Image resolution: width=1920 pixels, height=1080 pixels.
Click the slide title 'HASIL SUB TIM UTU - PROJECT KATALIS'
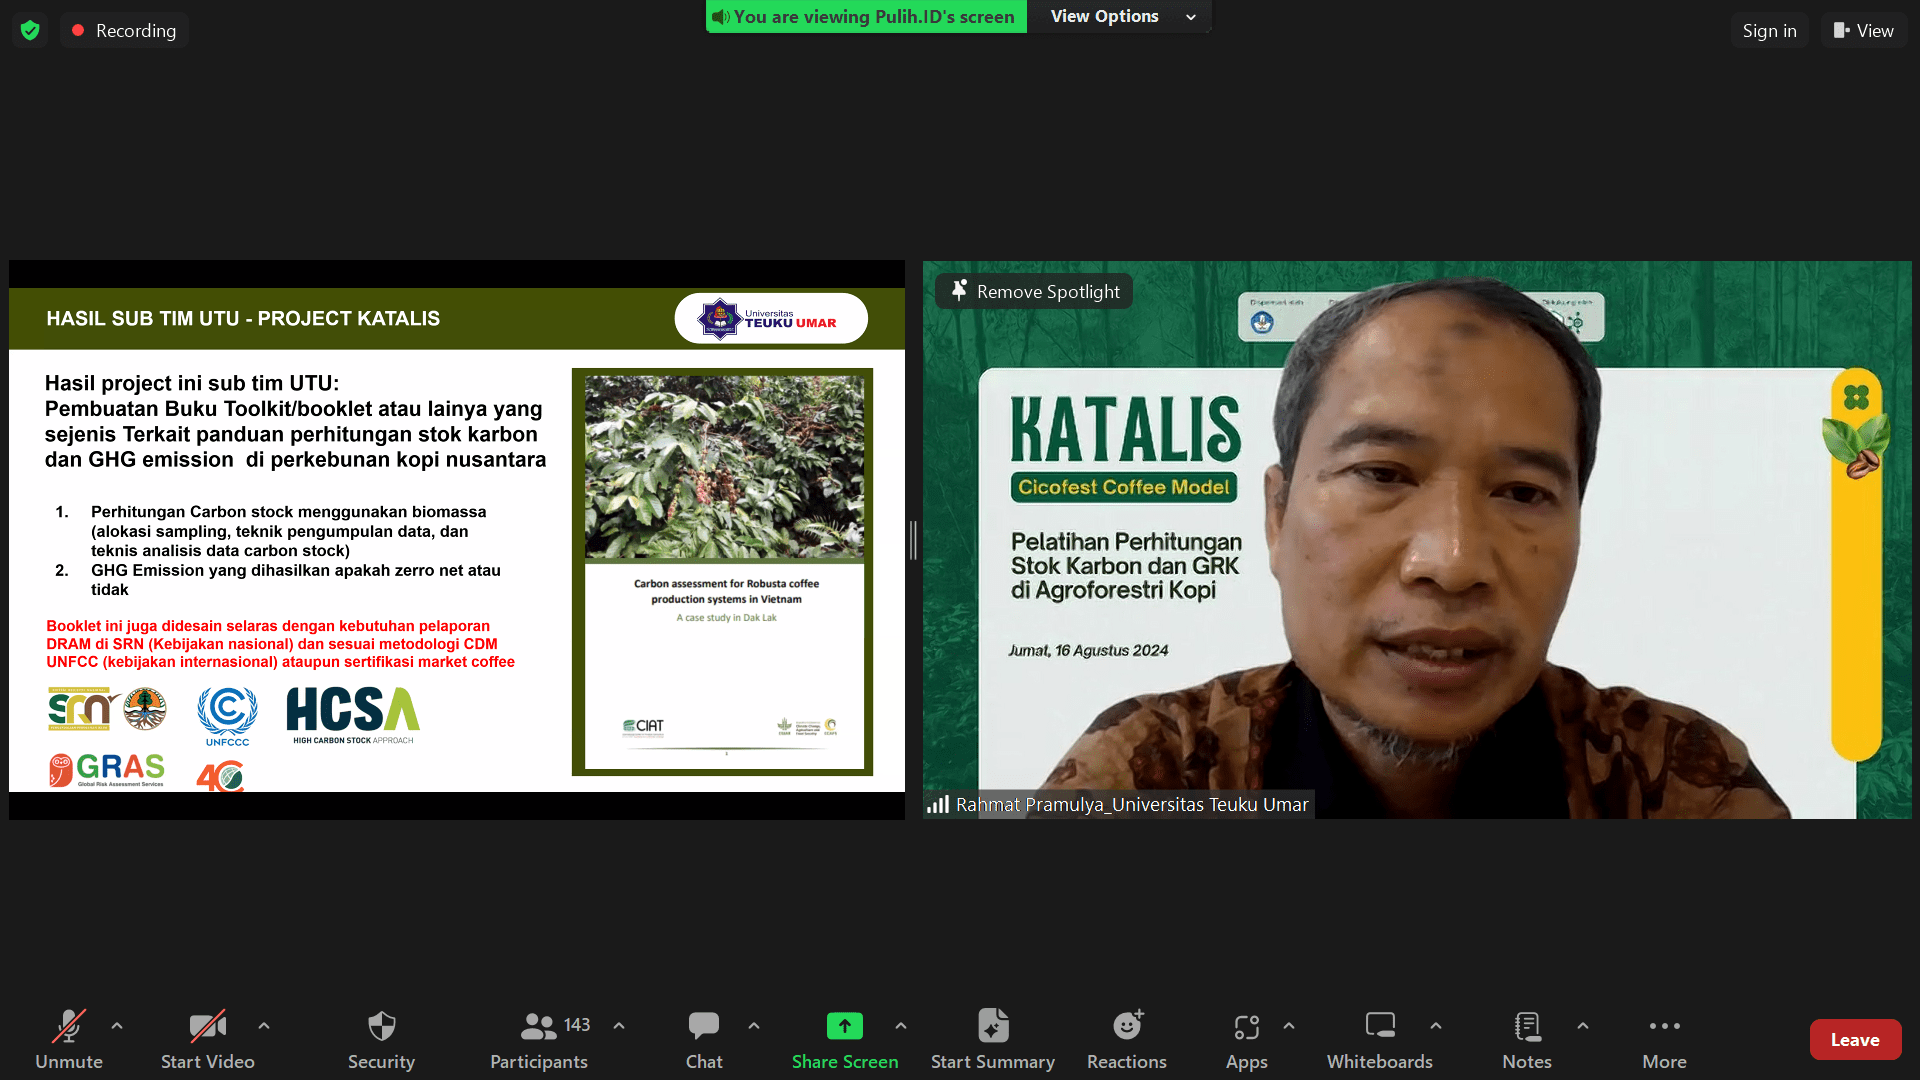243,318
